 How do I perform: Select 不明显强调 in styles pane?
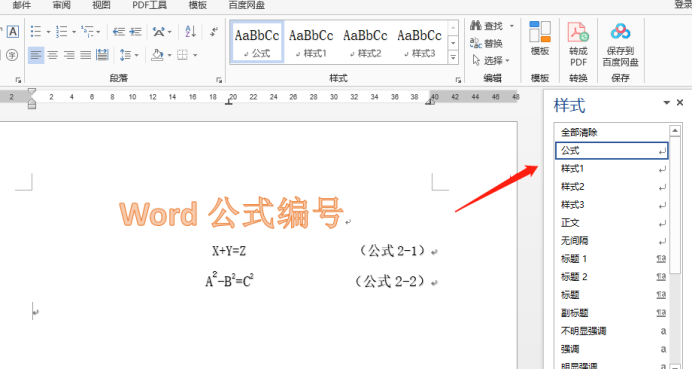612,331
